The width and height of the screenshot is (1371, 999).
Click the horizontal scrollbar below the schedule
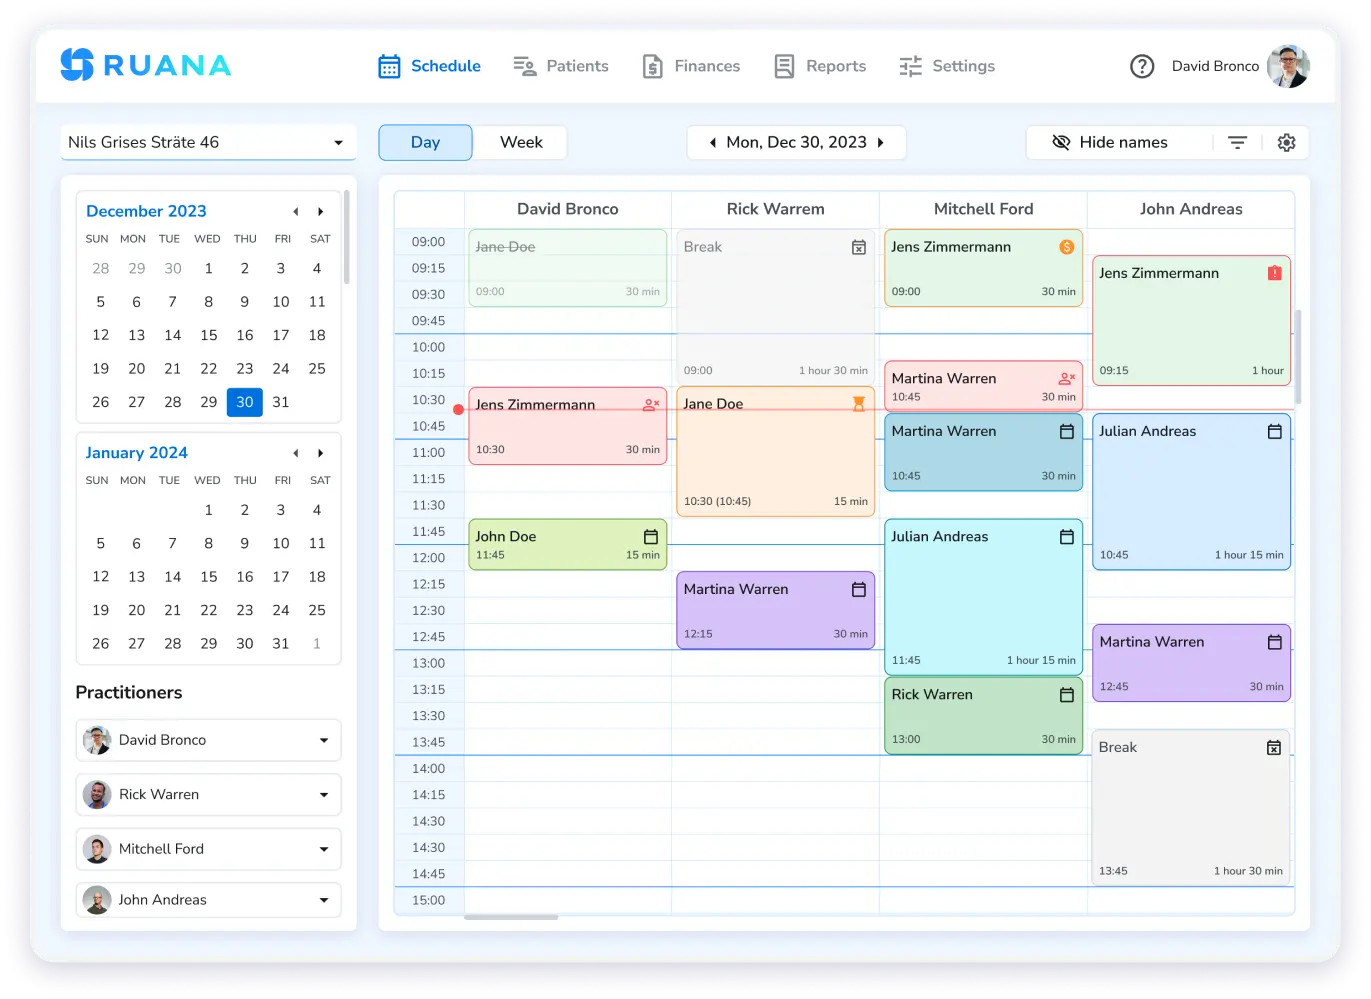click(x=511, y=916)
